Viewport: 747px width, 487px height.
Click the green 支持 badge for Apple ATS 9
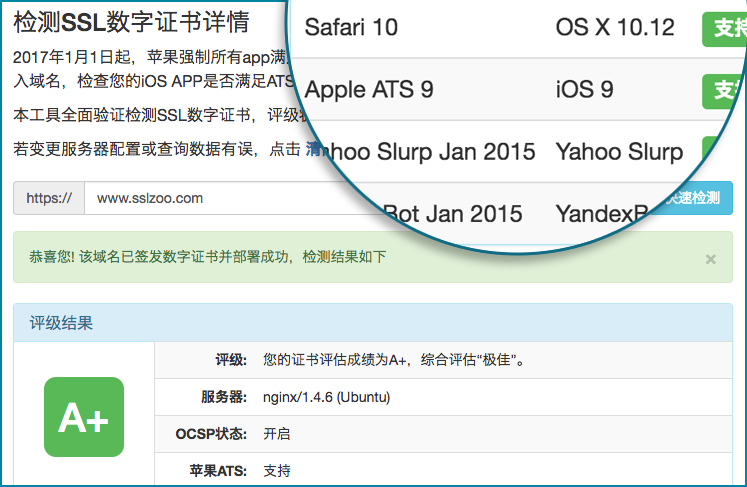pos(724,90)
